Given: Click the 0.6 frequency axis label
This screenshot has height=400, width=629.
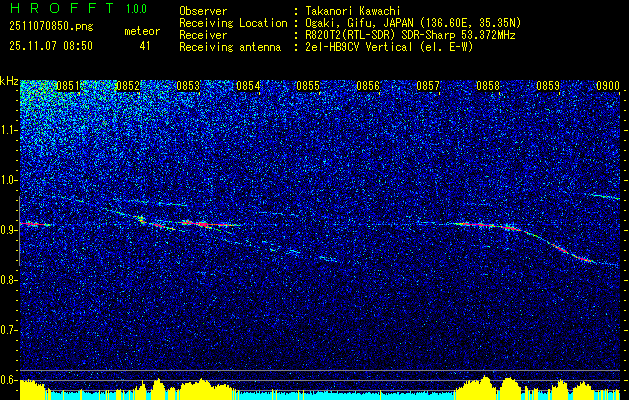Looking at the screenshot, I should (x=8, y=380).
